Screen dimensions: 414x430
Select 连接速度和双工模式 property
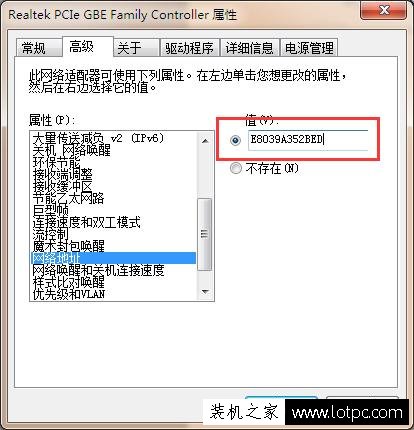86,222
